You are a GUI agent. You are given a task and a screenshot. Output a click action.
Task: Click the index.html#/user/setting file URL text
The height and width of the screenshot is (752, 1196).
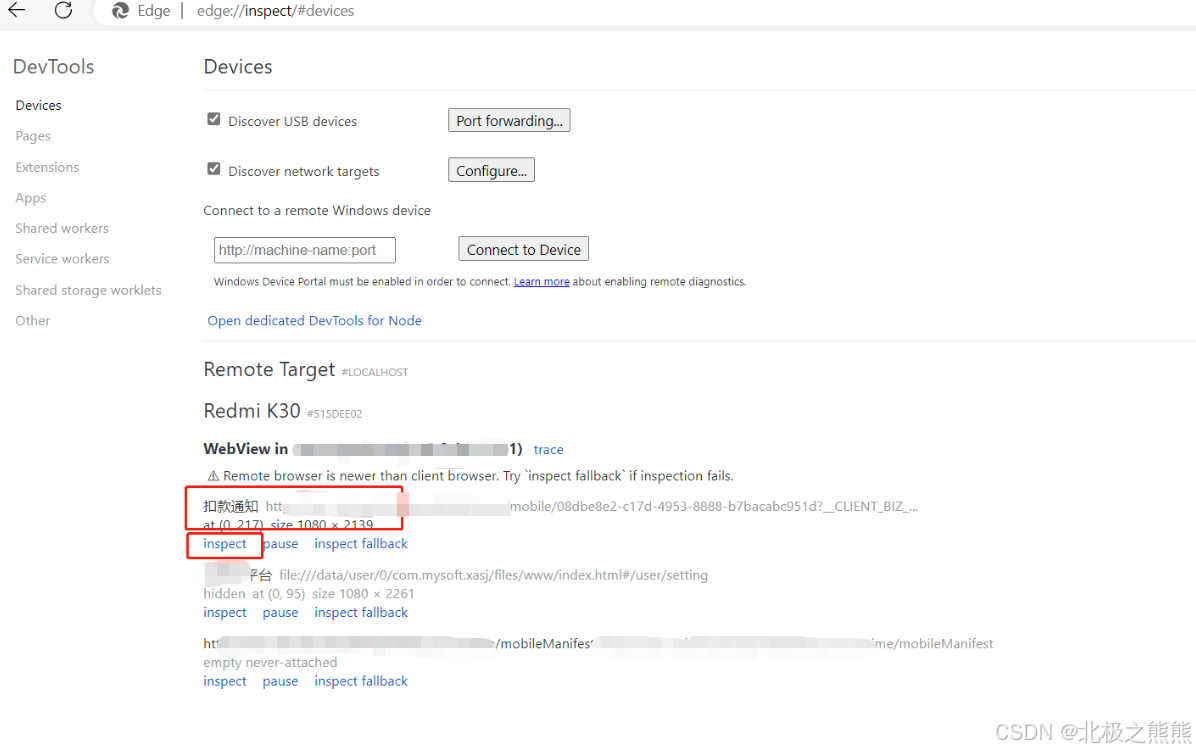[x=494, y=575]
